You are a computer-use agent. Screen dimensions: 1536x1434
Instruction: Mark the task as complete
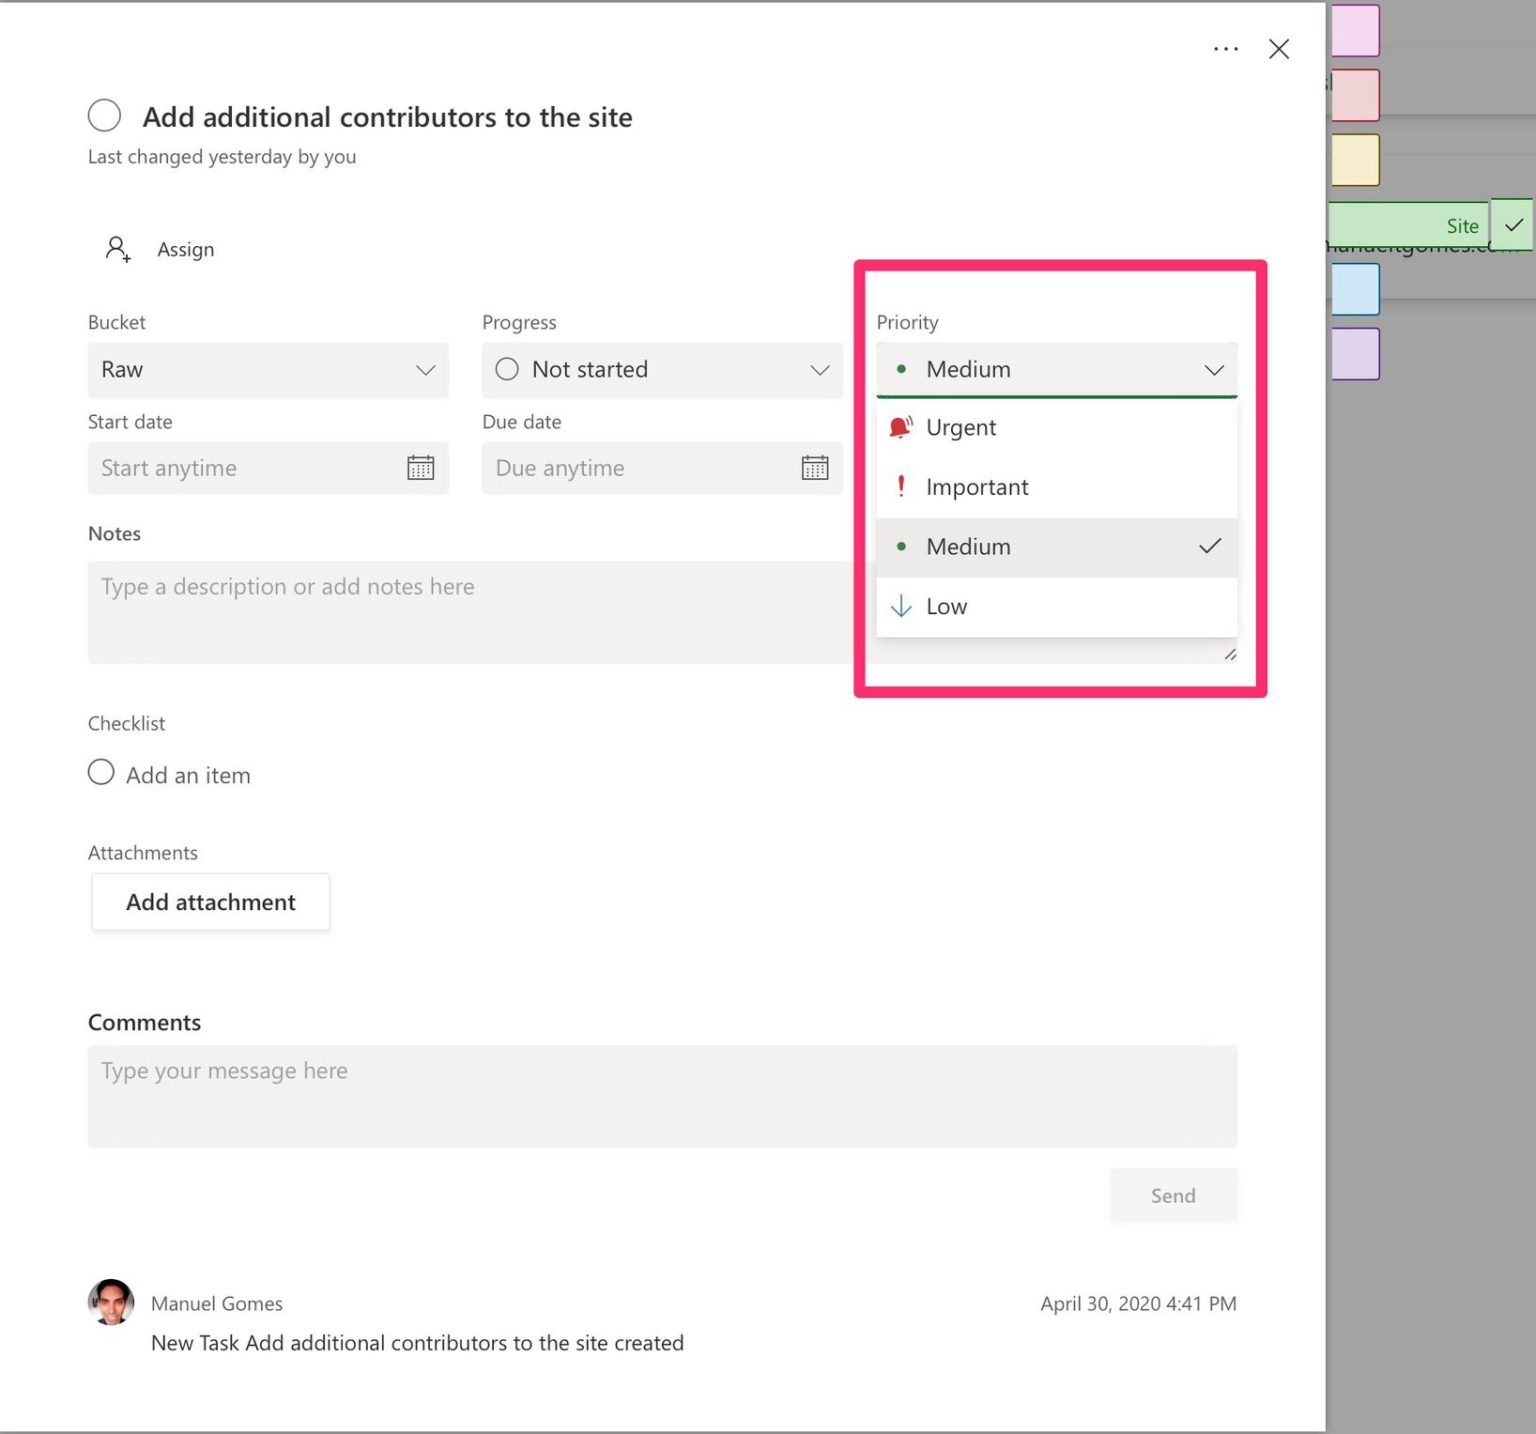[x=104, y=115]
